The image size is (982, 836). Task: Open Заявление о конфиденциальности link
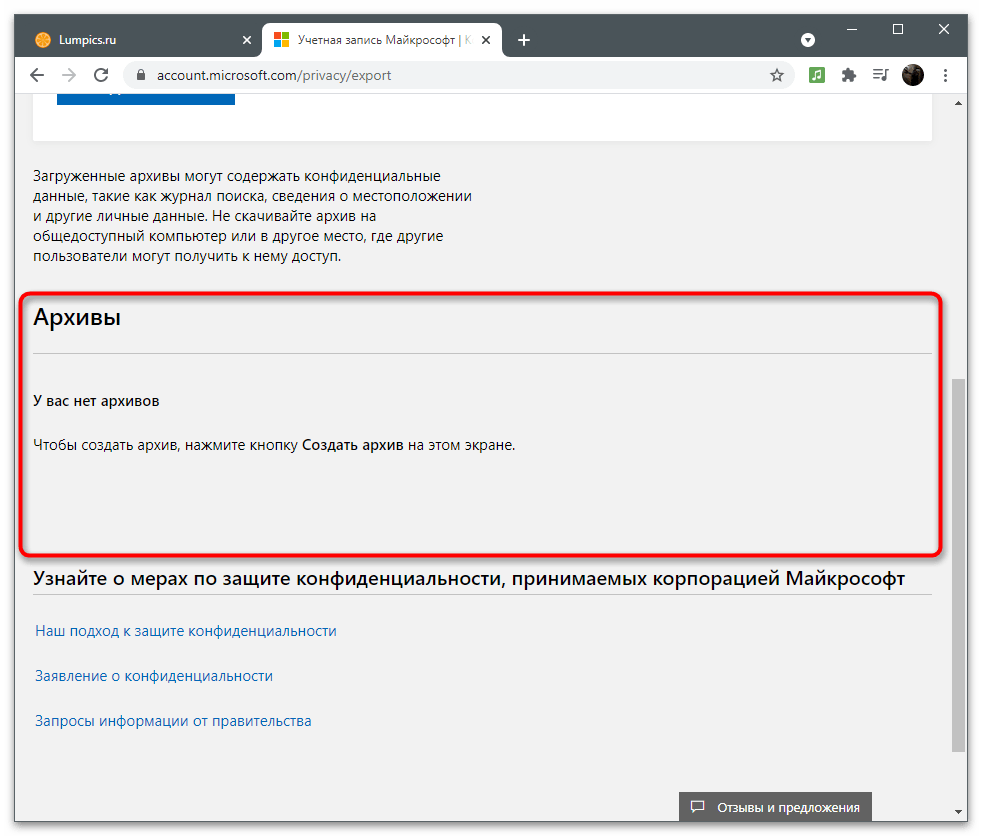click(x=154, y=676)
